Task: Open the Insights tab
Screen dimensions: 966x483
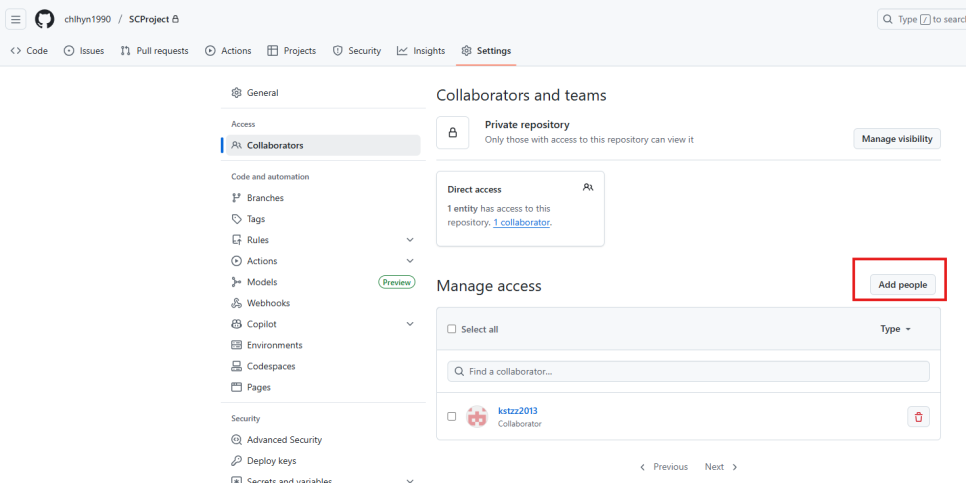Action: [x=421, y=51]
